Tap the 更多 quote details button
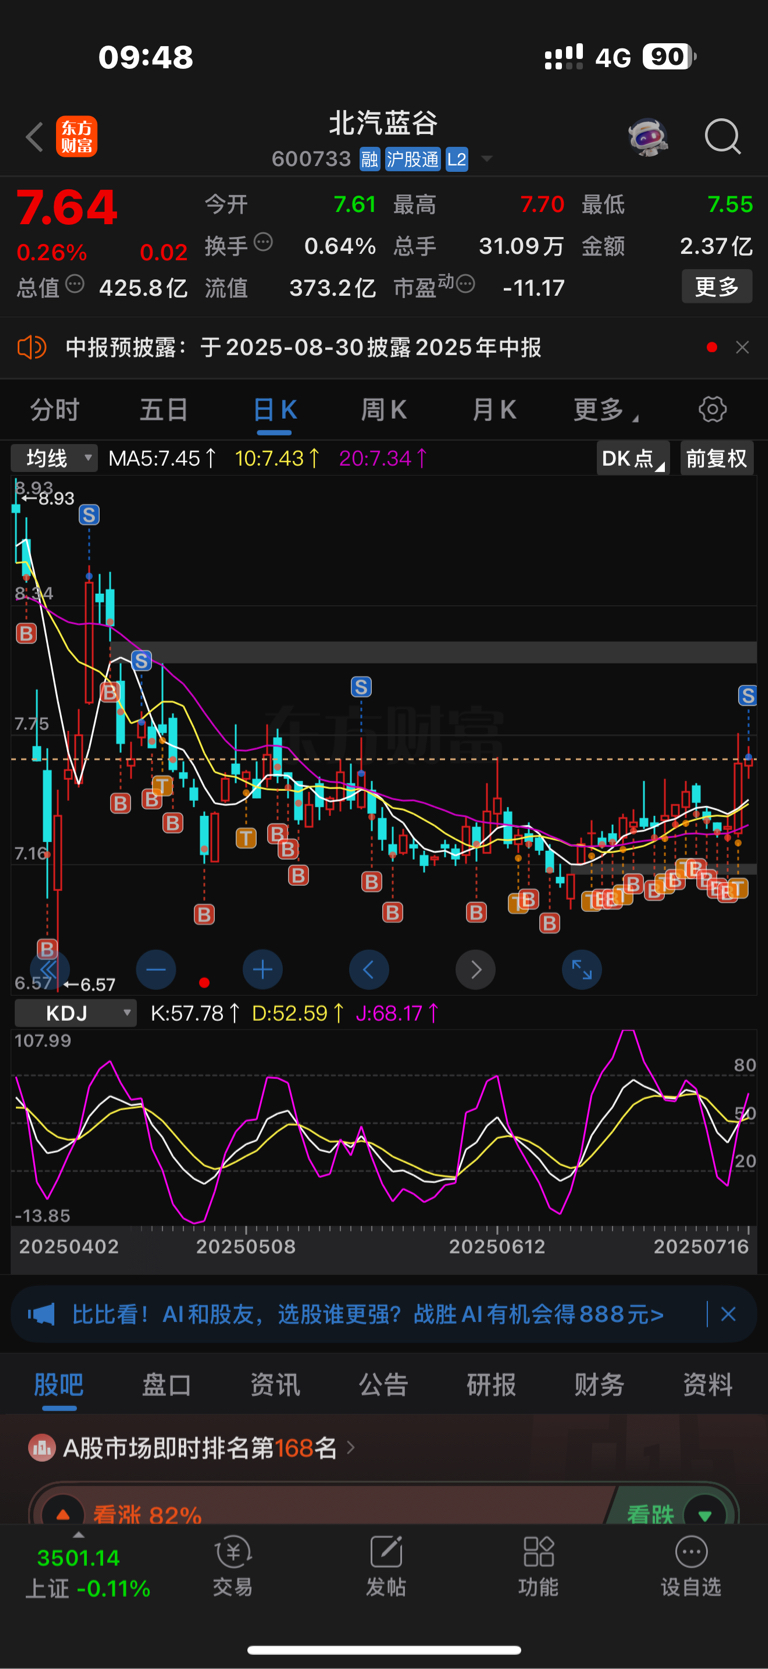This screenshot has height=1669, width=768. (717, 287)
